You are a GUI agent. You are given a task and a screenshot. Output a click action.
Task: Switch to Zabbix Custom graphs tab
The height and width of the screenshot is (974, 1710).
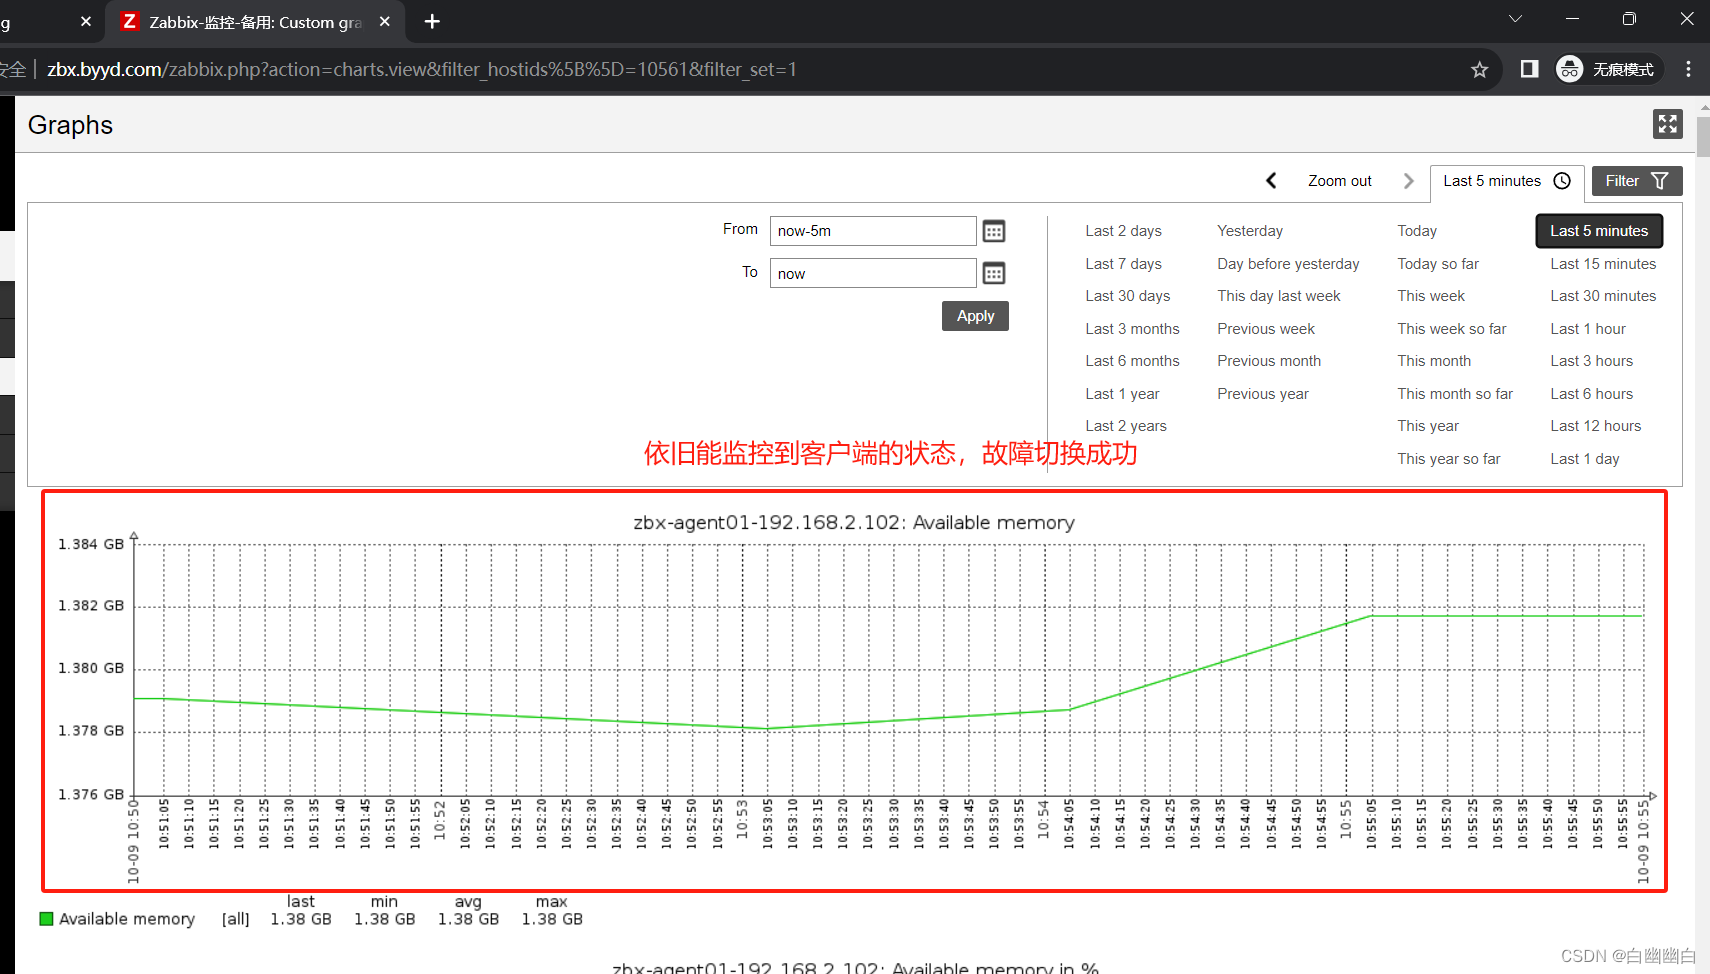coord(255,22)
